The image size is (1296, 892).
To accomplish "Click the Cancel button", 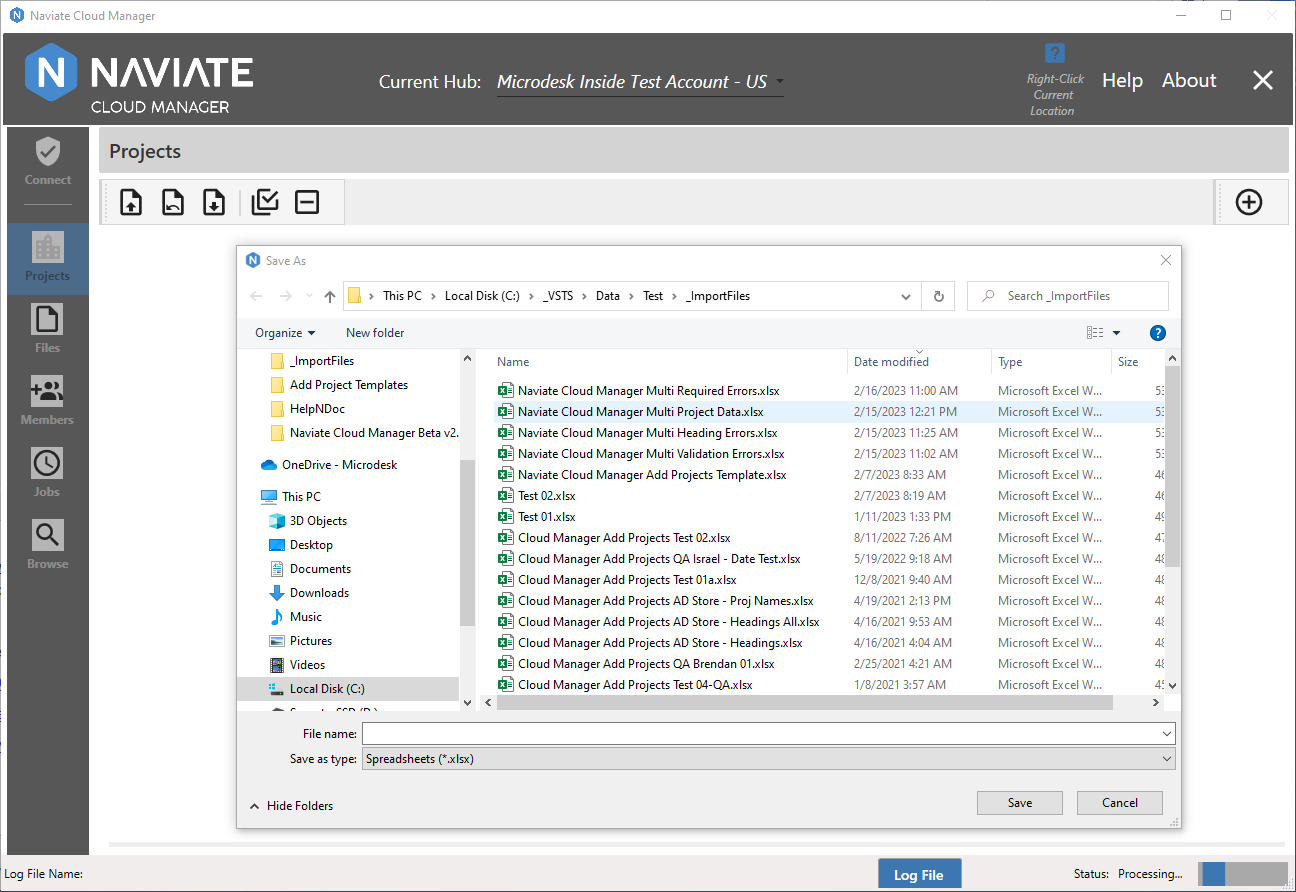I will click(1120, 802).
